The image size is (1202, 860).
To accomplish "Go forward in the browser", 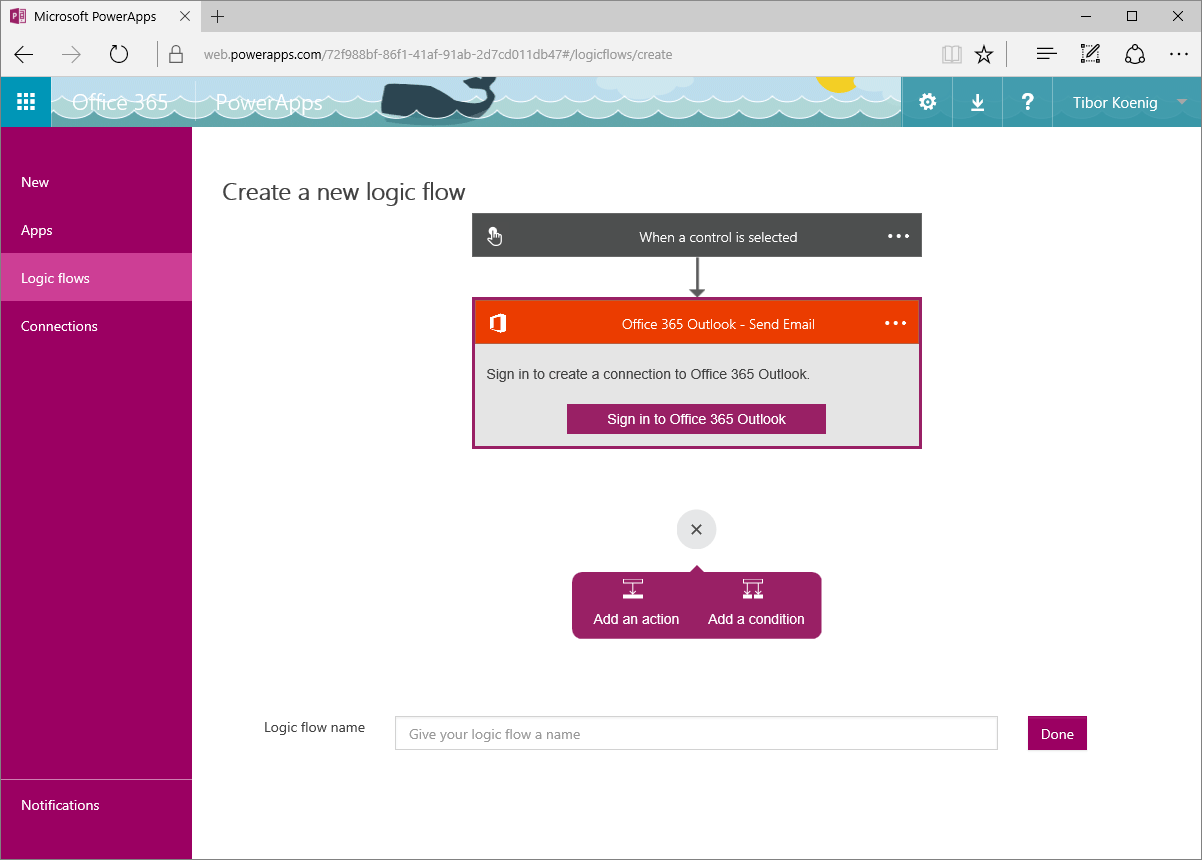I will coord(71,54).
